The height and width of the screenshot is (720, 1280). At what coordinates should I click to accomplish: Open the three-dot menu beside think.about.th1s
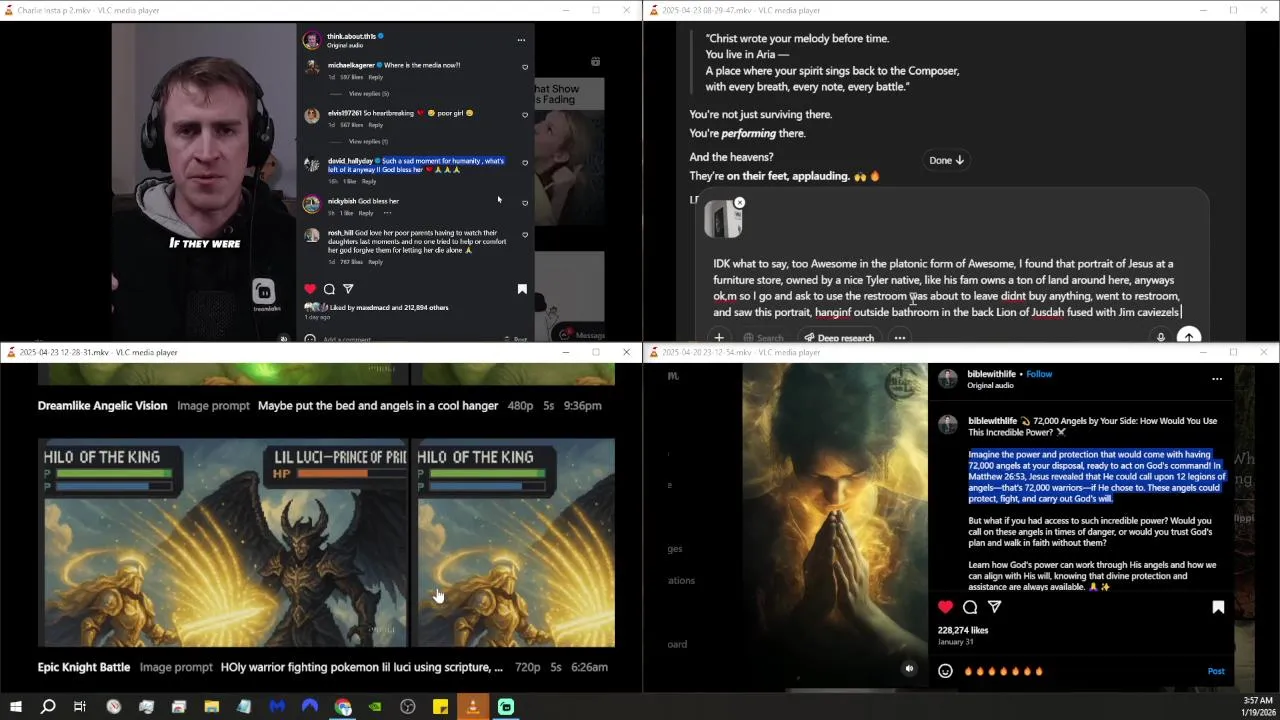pos(521,40)
